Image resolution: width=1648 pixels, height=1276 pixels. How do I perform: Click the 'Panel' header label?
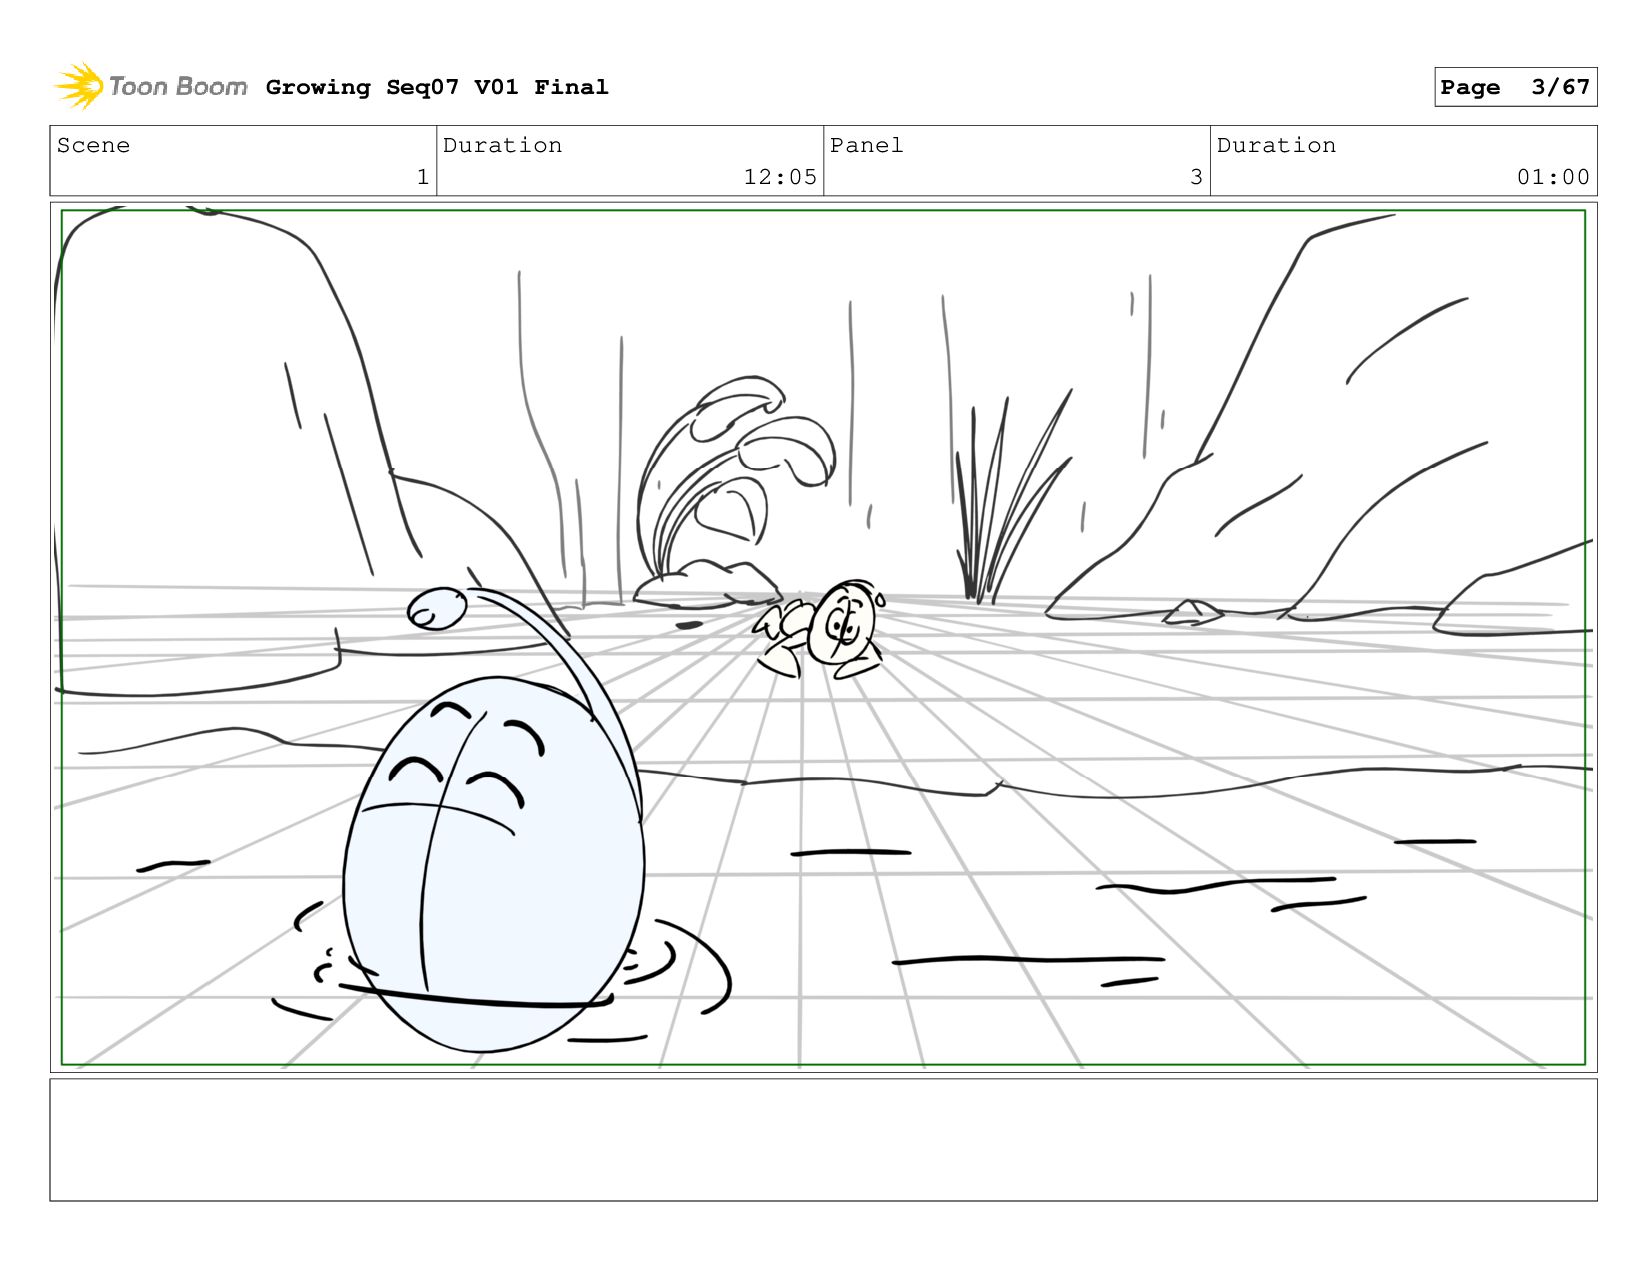(x=866, y=145)
